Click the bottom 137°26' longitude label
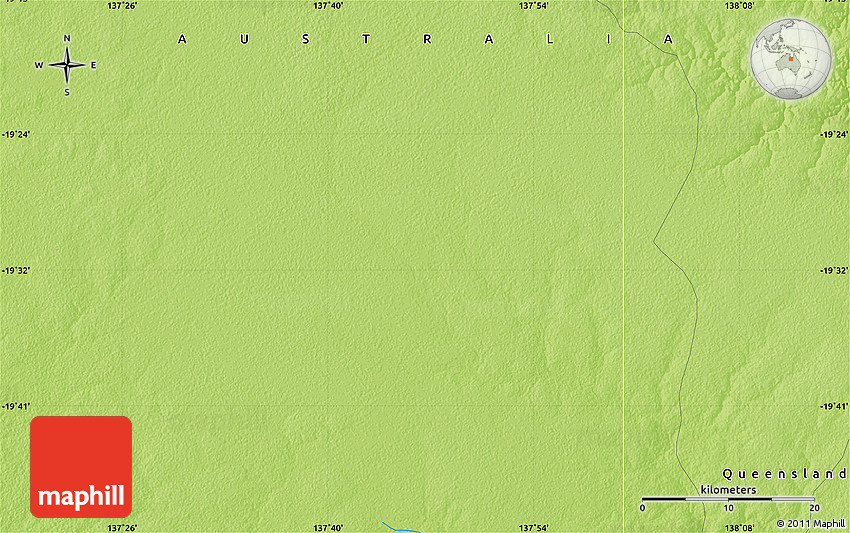This screenshot has width=850, height=533. [x=122, y=528]
